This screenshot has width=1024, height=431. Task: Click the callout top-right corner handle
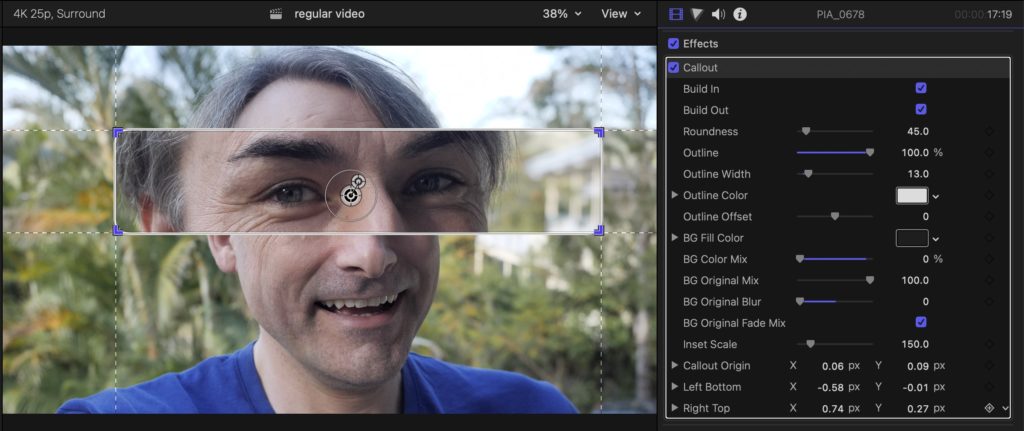[599, 133]
